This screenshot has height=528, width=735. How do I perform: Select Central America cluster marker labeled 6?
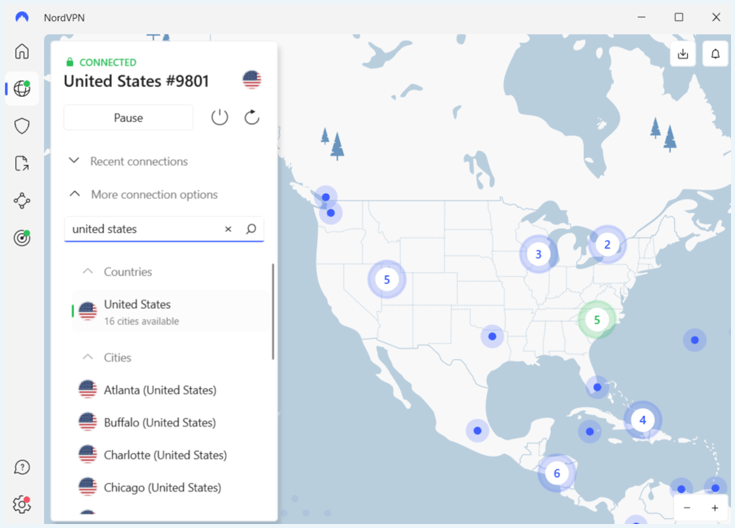click(x=557, y=473)
